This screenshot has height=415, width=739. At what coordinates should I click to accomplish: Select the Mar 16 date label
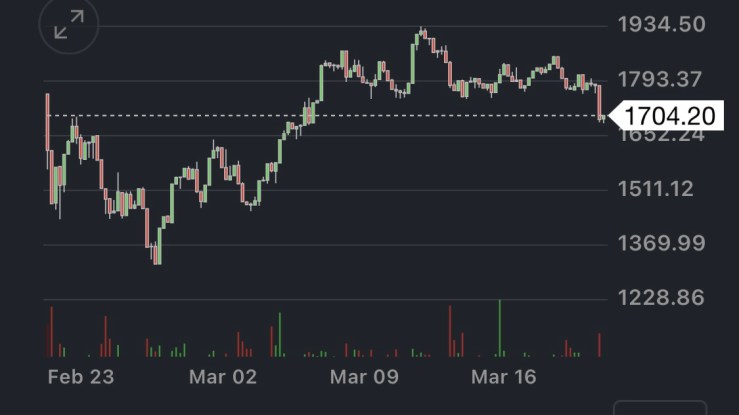pos(505,377)
